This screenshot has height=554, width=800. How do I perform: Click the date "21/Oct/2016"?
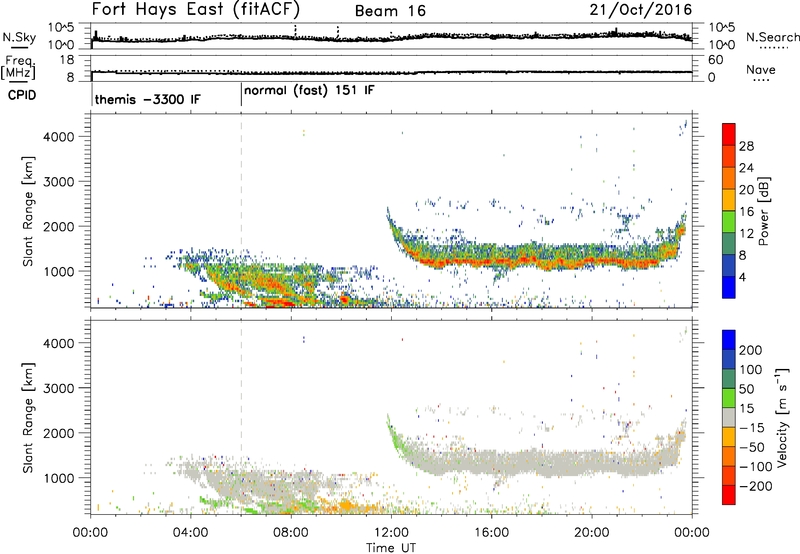pyautogui.click(x=641, y=10)
